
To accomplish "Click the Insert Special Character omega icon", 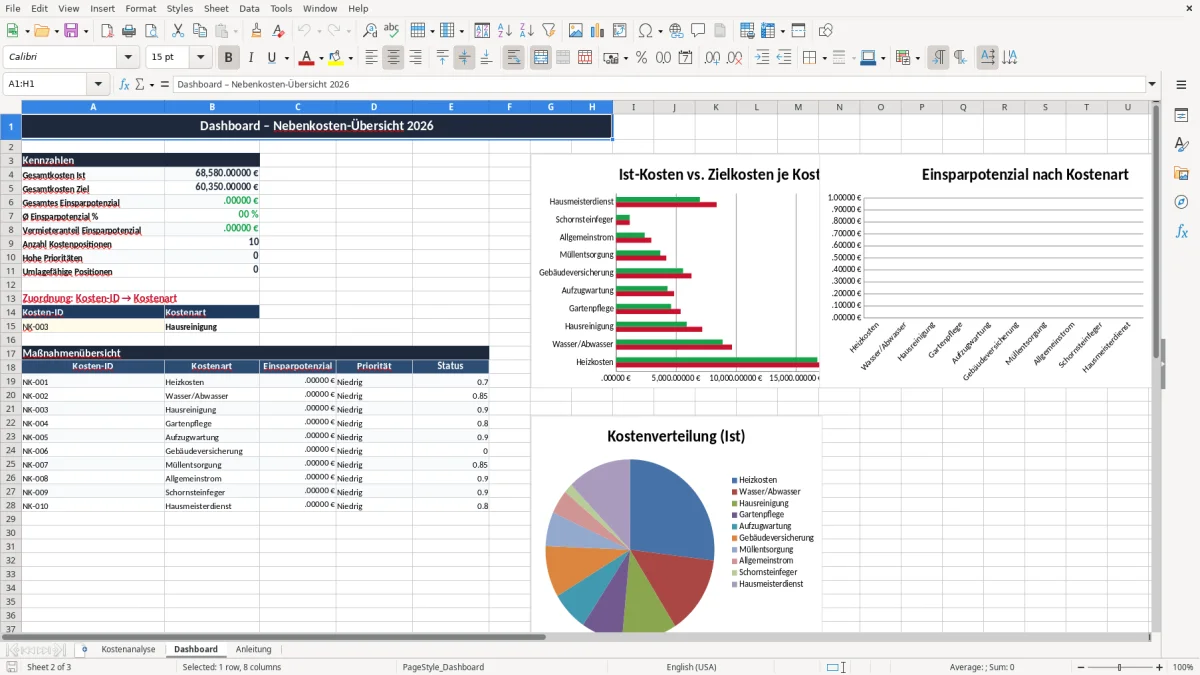I will coord(645,31).
